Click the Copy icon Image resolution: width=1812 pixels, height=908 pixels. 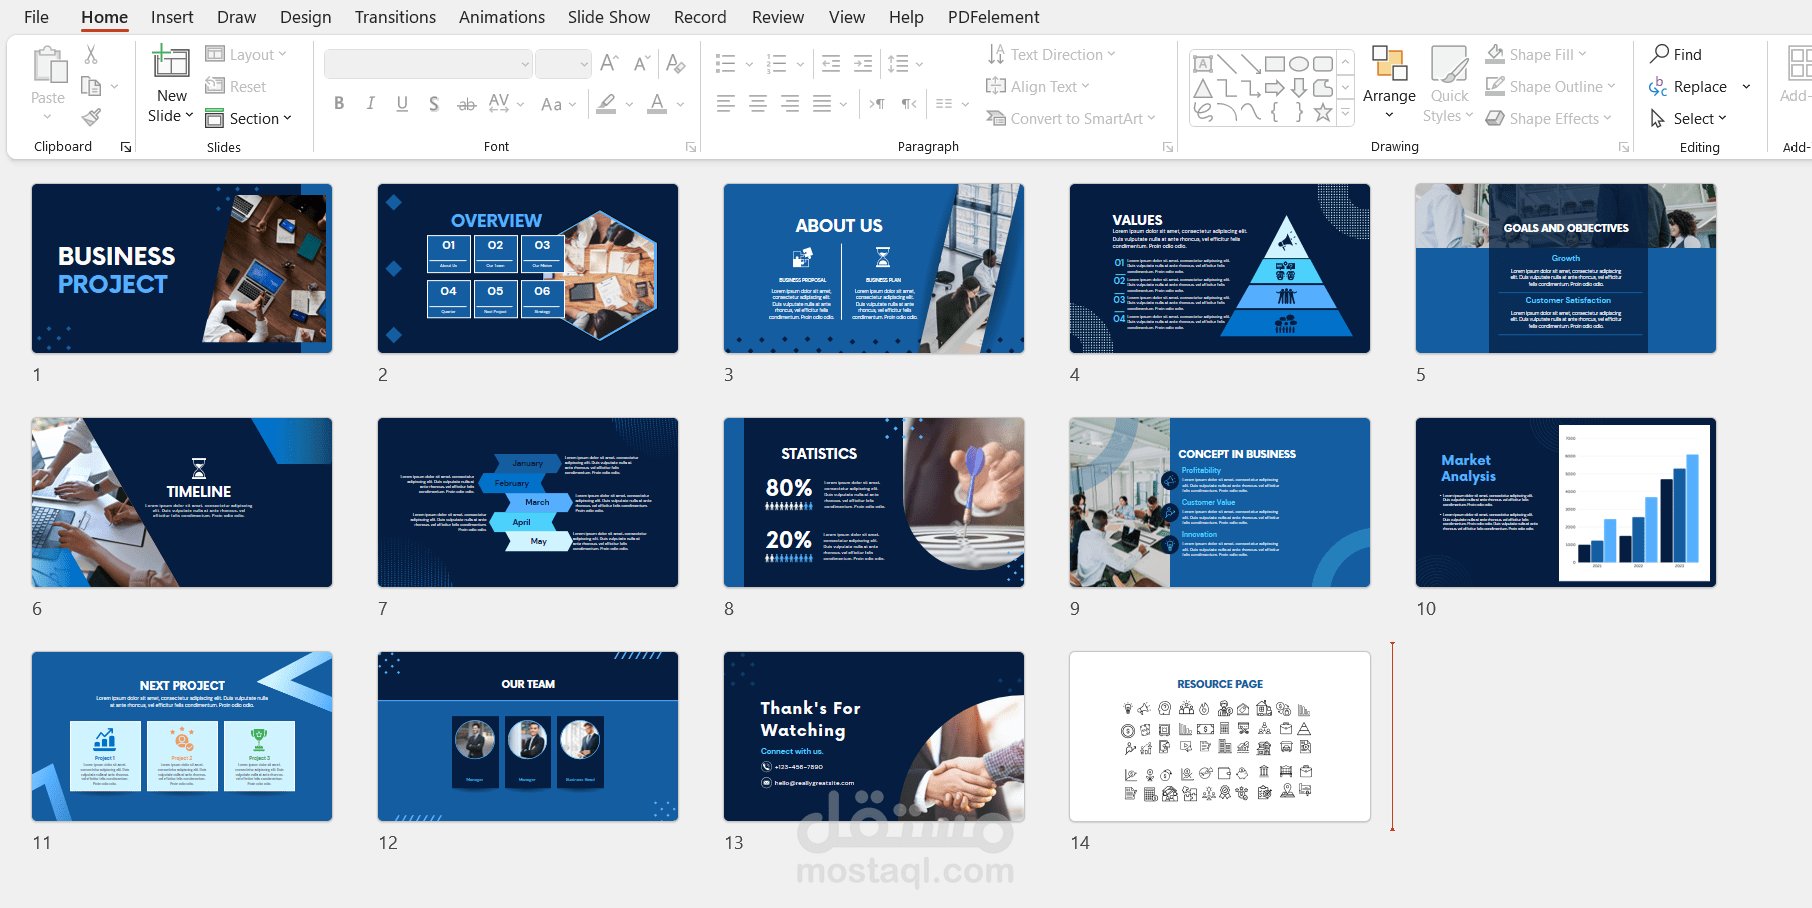pos(91,86)
